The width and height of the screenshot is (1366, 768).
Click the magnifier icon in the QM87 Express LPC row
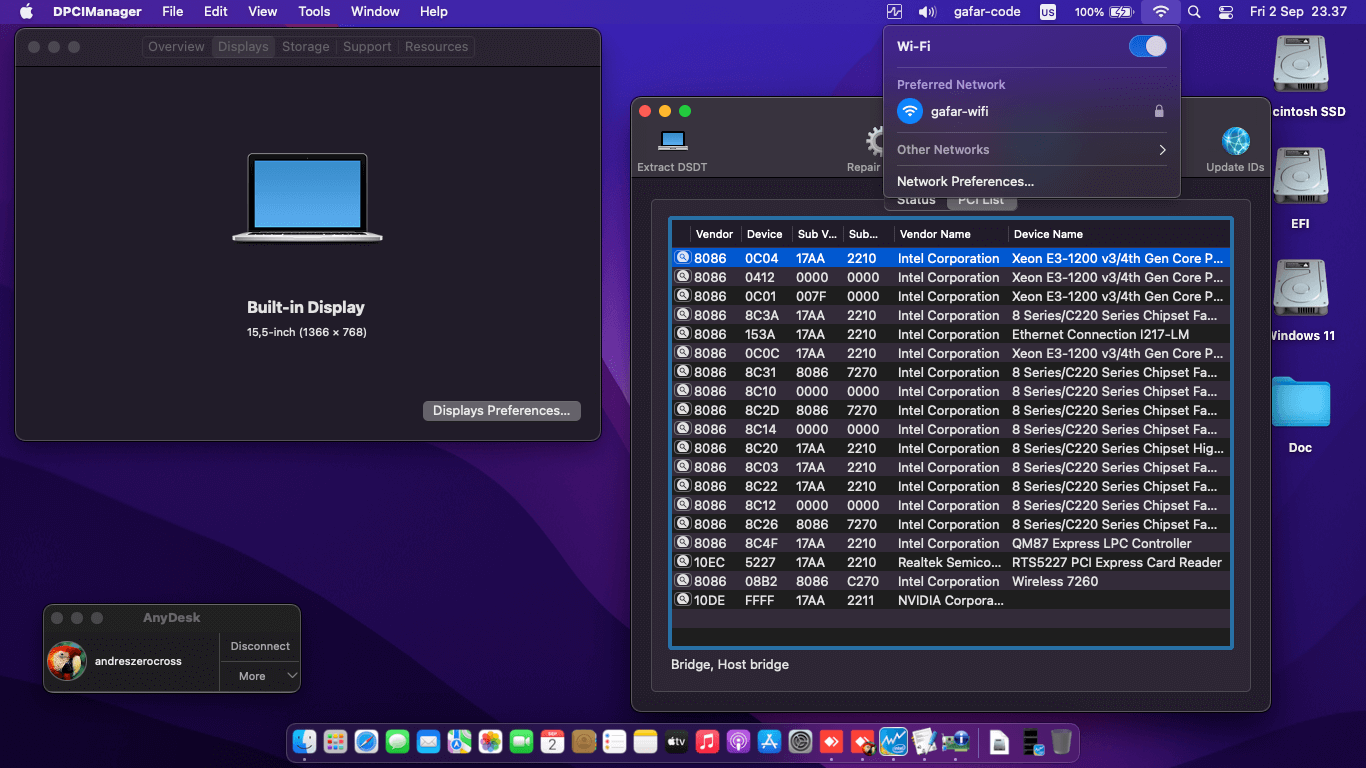[x=682, y=543]
